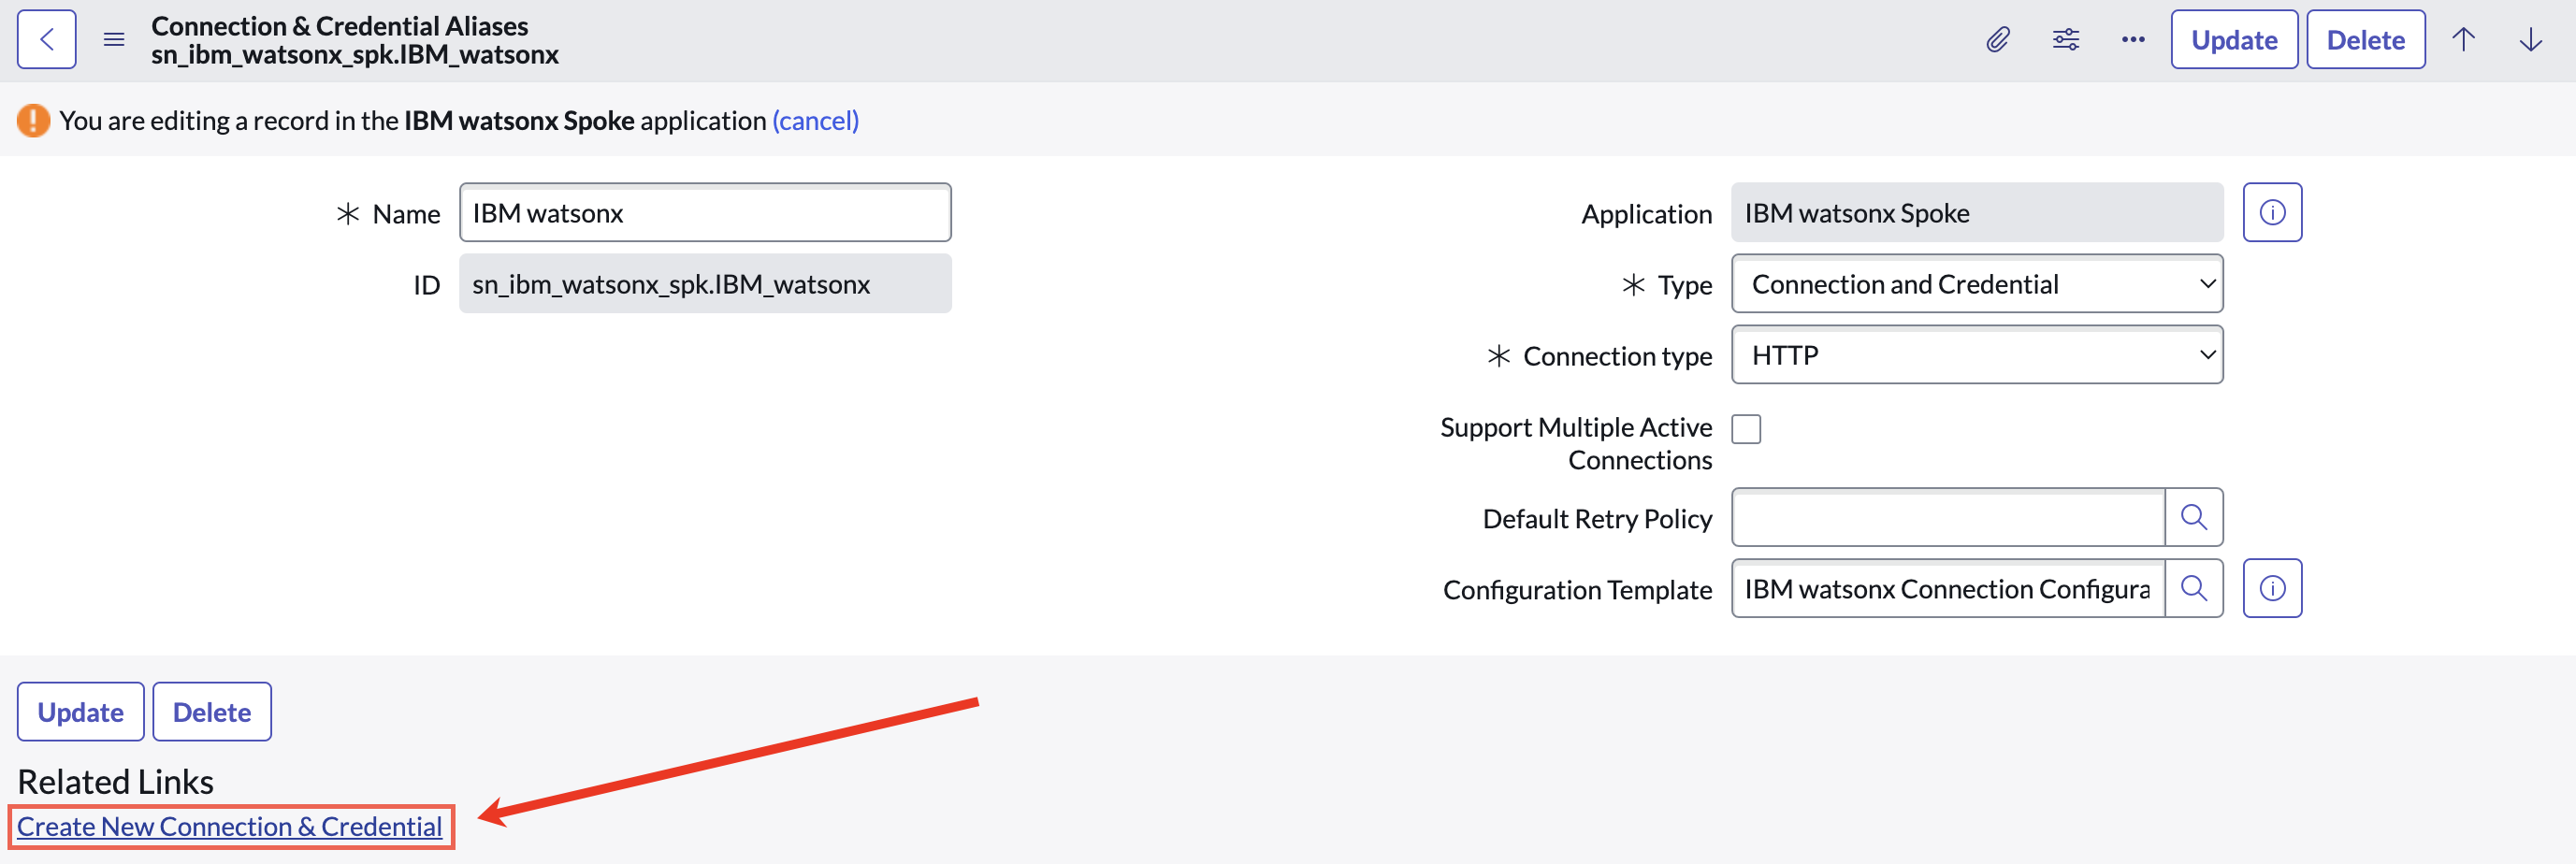Click 'IBM watsonx Spoke' text in banner
This screenshot has height=864, width=2576.
tap(519, 121)
